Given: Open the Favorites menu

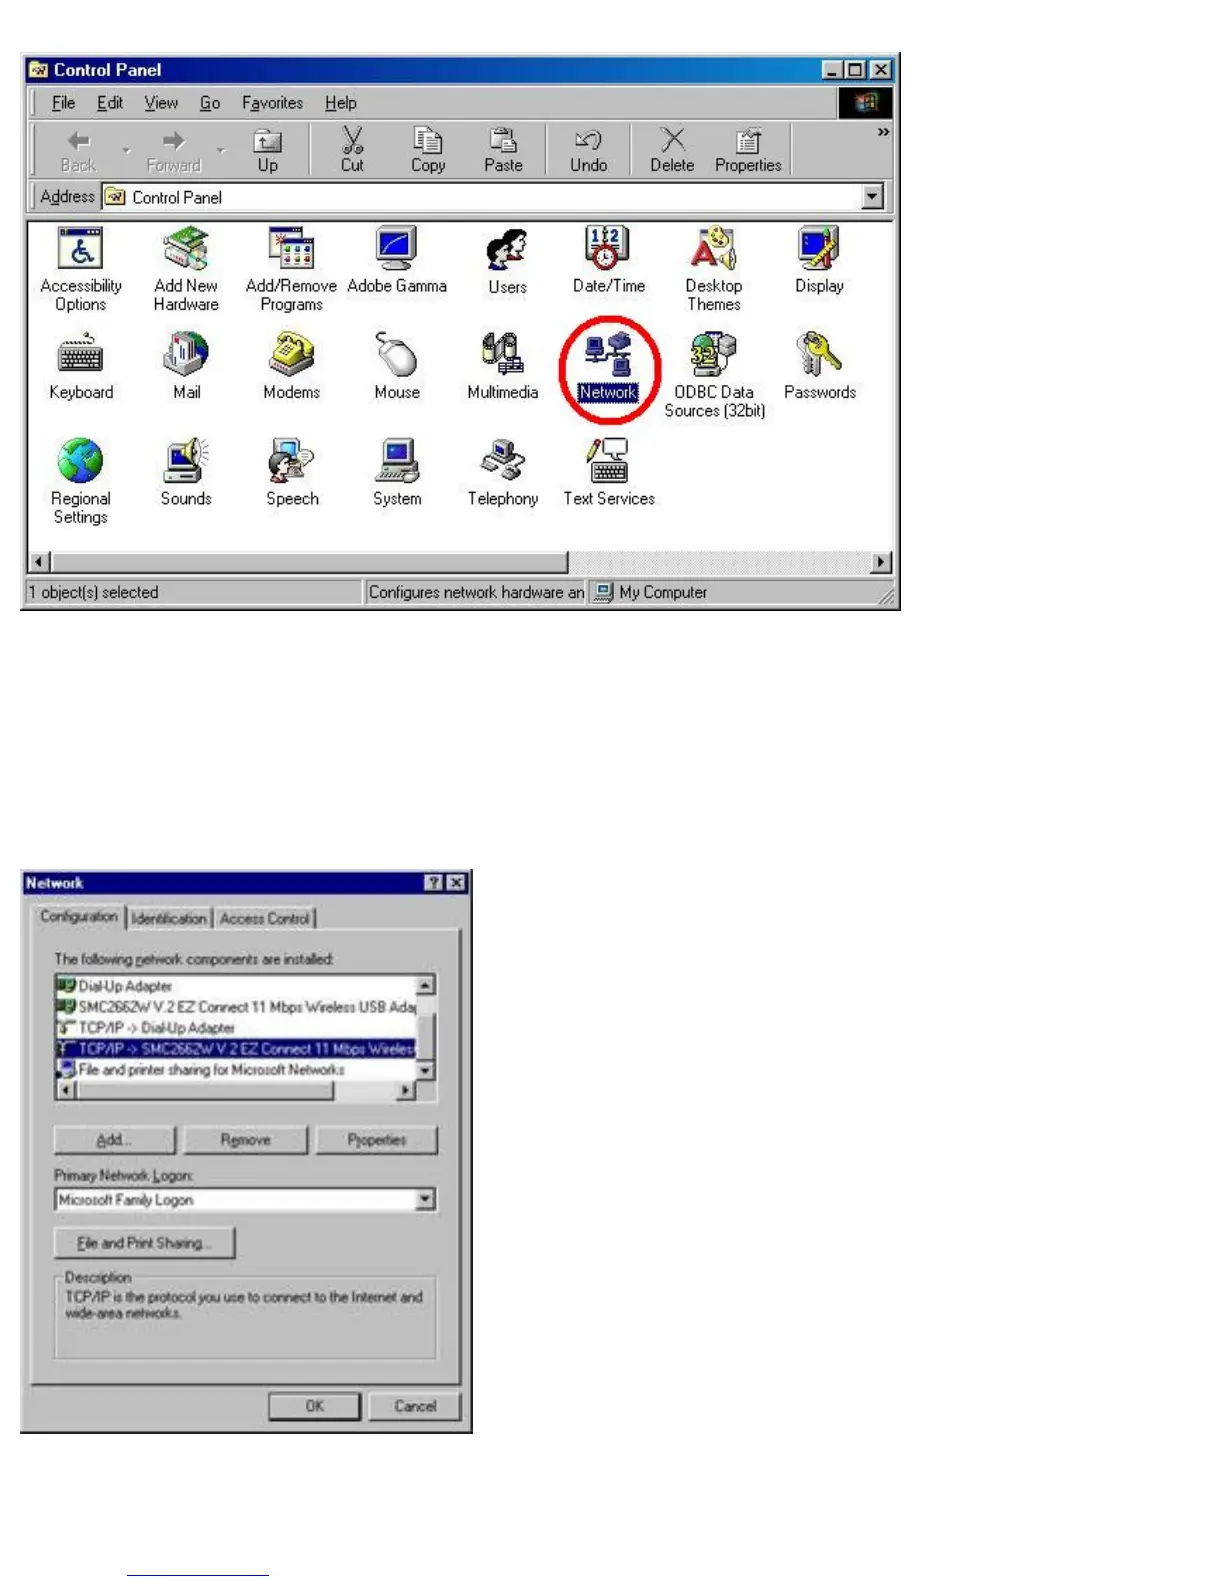Looking at the screenshot, I should [272, 103].
